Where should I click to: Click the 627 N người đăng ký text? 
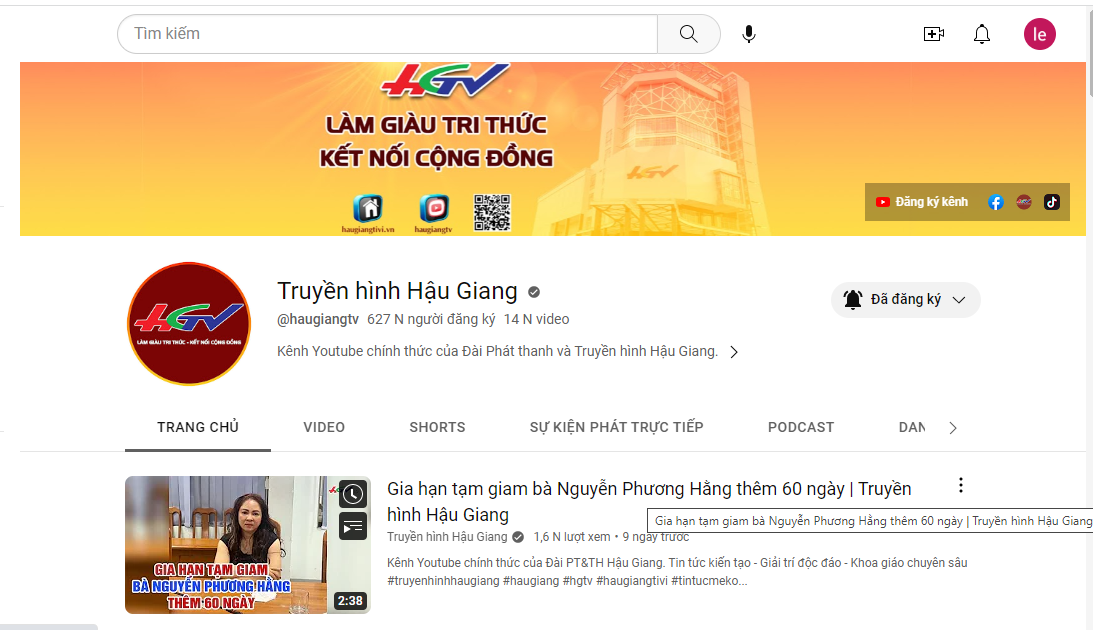click(431, 319)
